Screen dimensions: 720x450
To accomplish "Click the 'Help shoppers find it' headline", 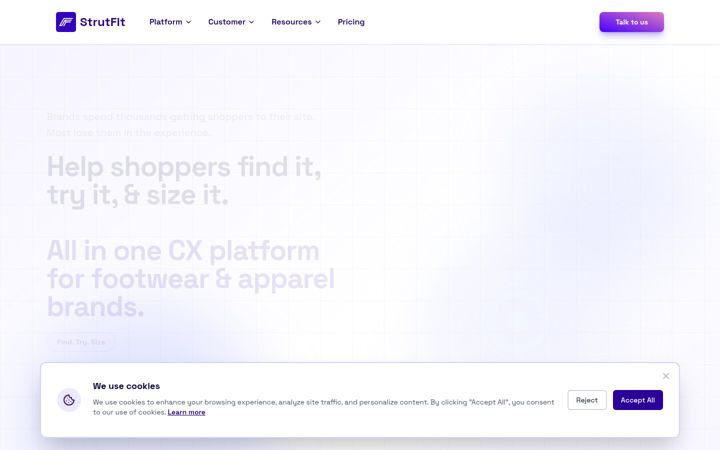I will (184, 180).
